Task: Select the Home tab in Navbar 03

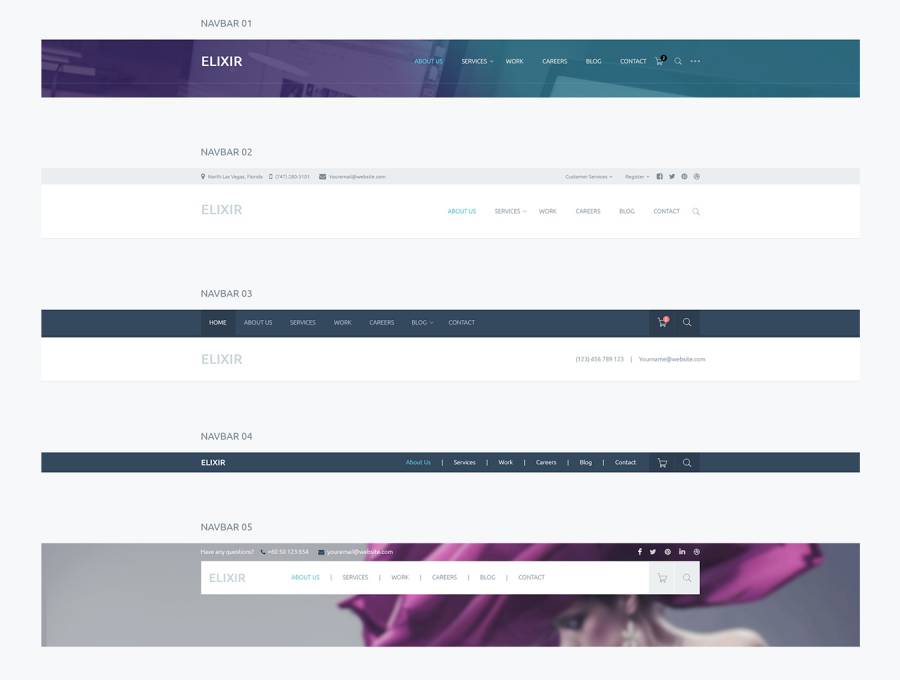Action: coord(217,323)
